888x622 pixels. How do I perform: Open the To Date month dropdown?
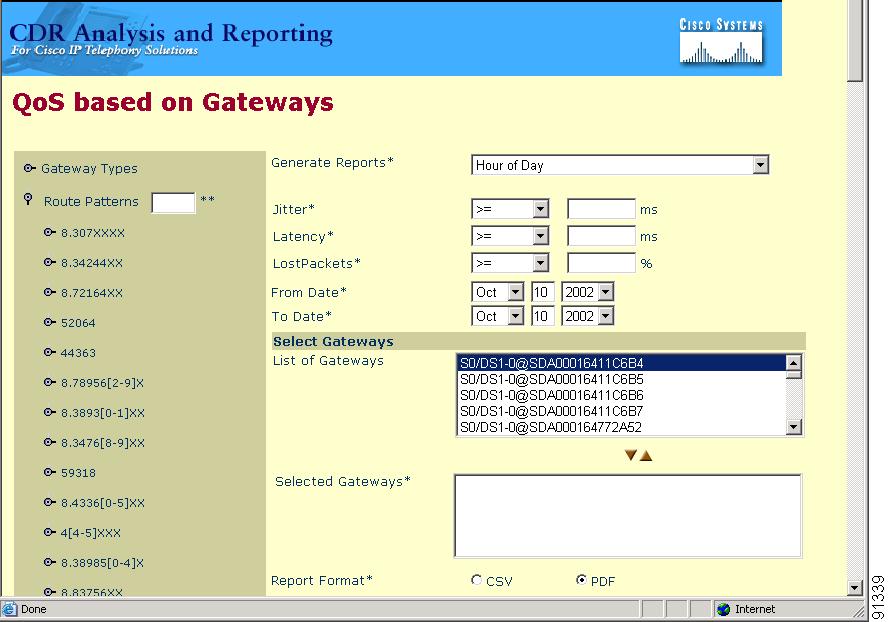(515, 316)
